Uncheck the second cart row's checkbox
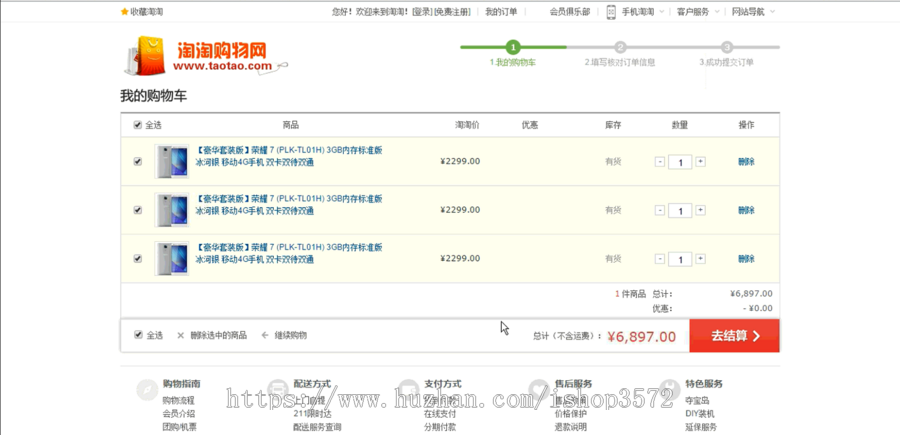Viewport: 900px width, 435px height. coord(137,209)
